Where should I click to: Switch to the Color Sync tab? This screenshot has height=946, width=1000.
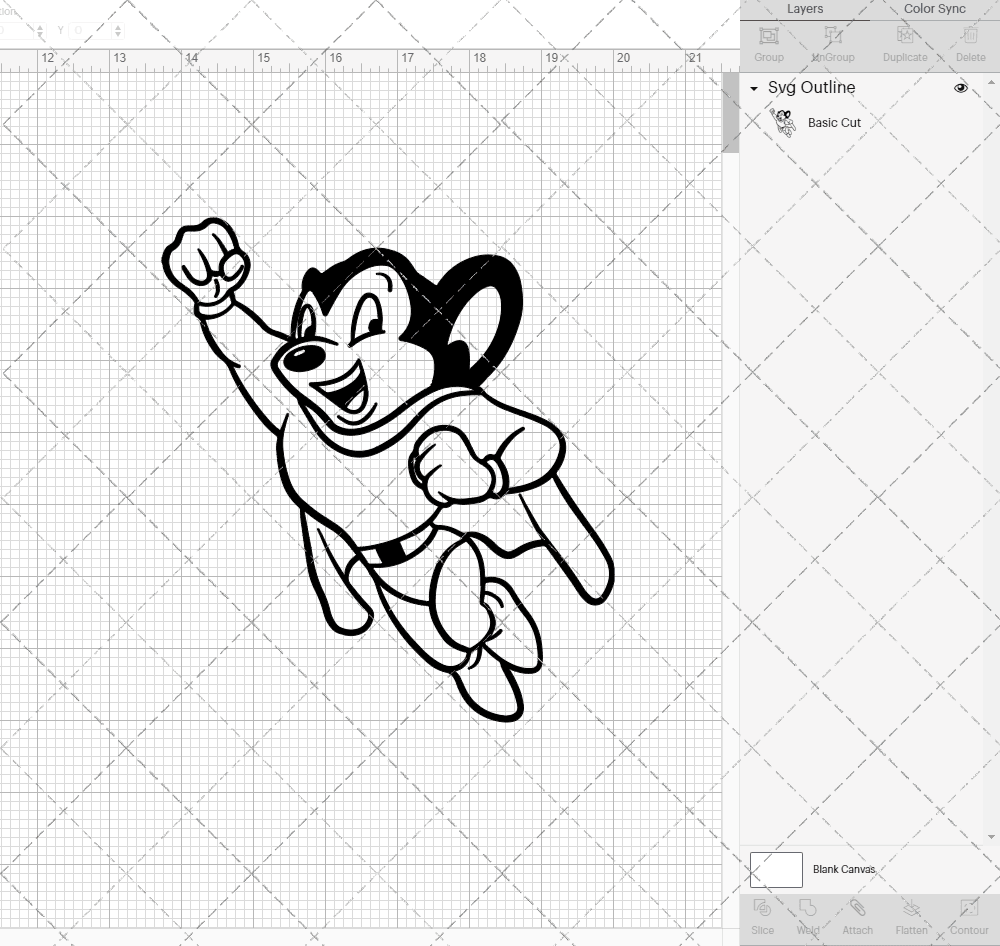pyautogui.click(x=934, y=9)
